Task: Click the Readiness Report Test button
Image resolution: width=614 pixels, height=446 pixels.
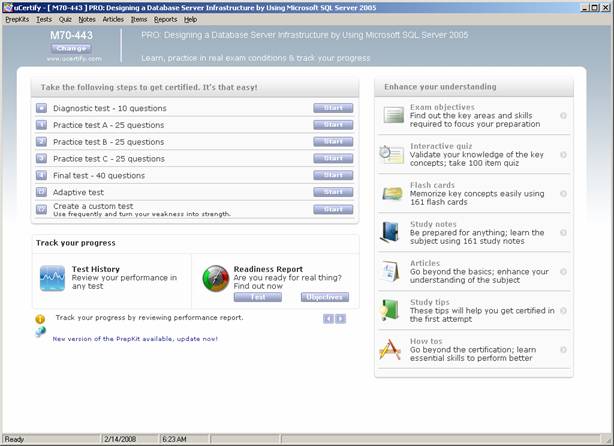Action: tap(258, 297)
